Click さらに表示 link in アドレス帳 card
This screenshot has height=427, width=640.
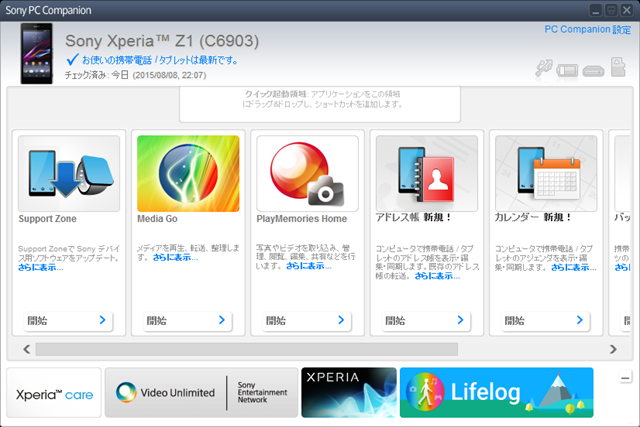[x=438, y=276]
